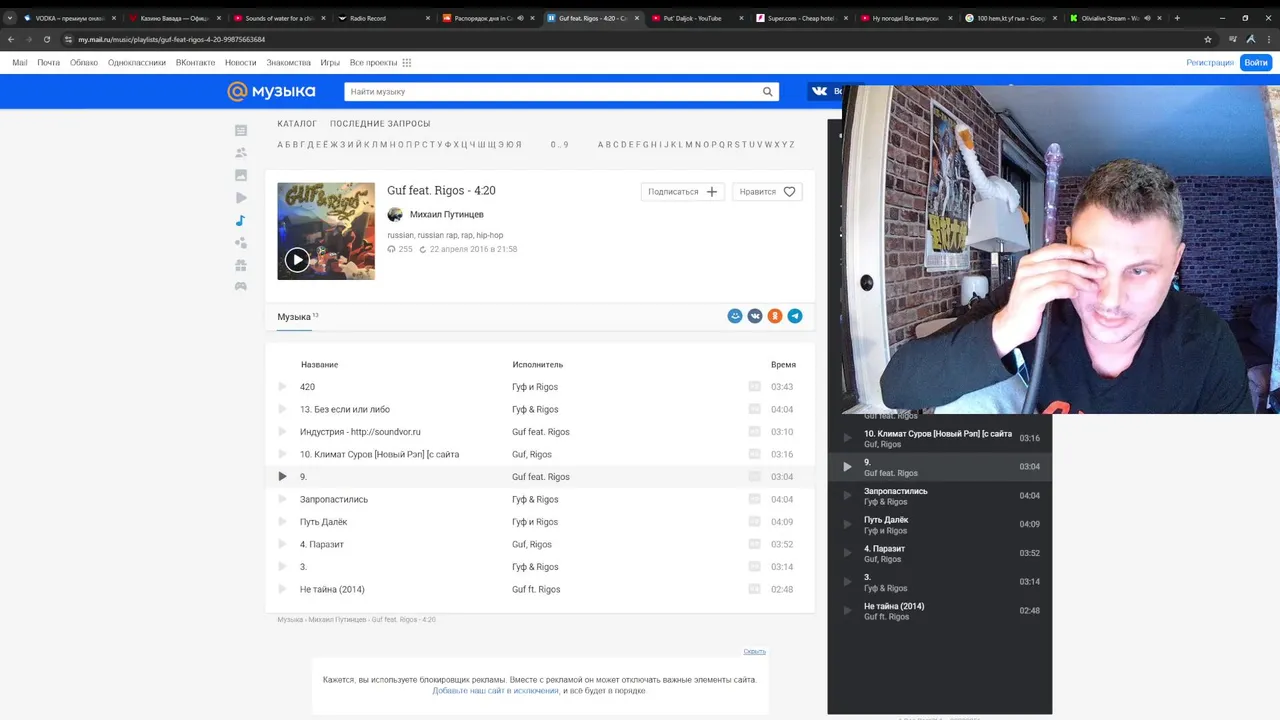Like the playlist with Нравится button
The width and height of the screenshot is (1280, 720).
click(x=767, y=191)
